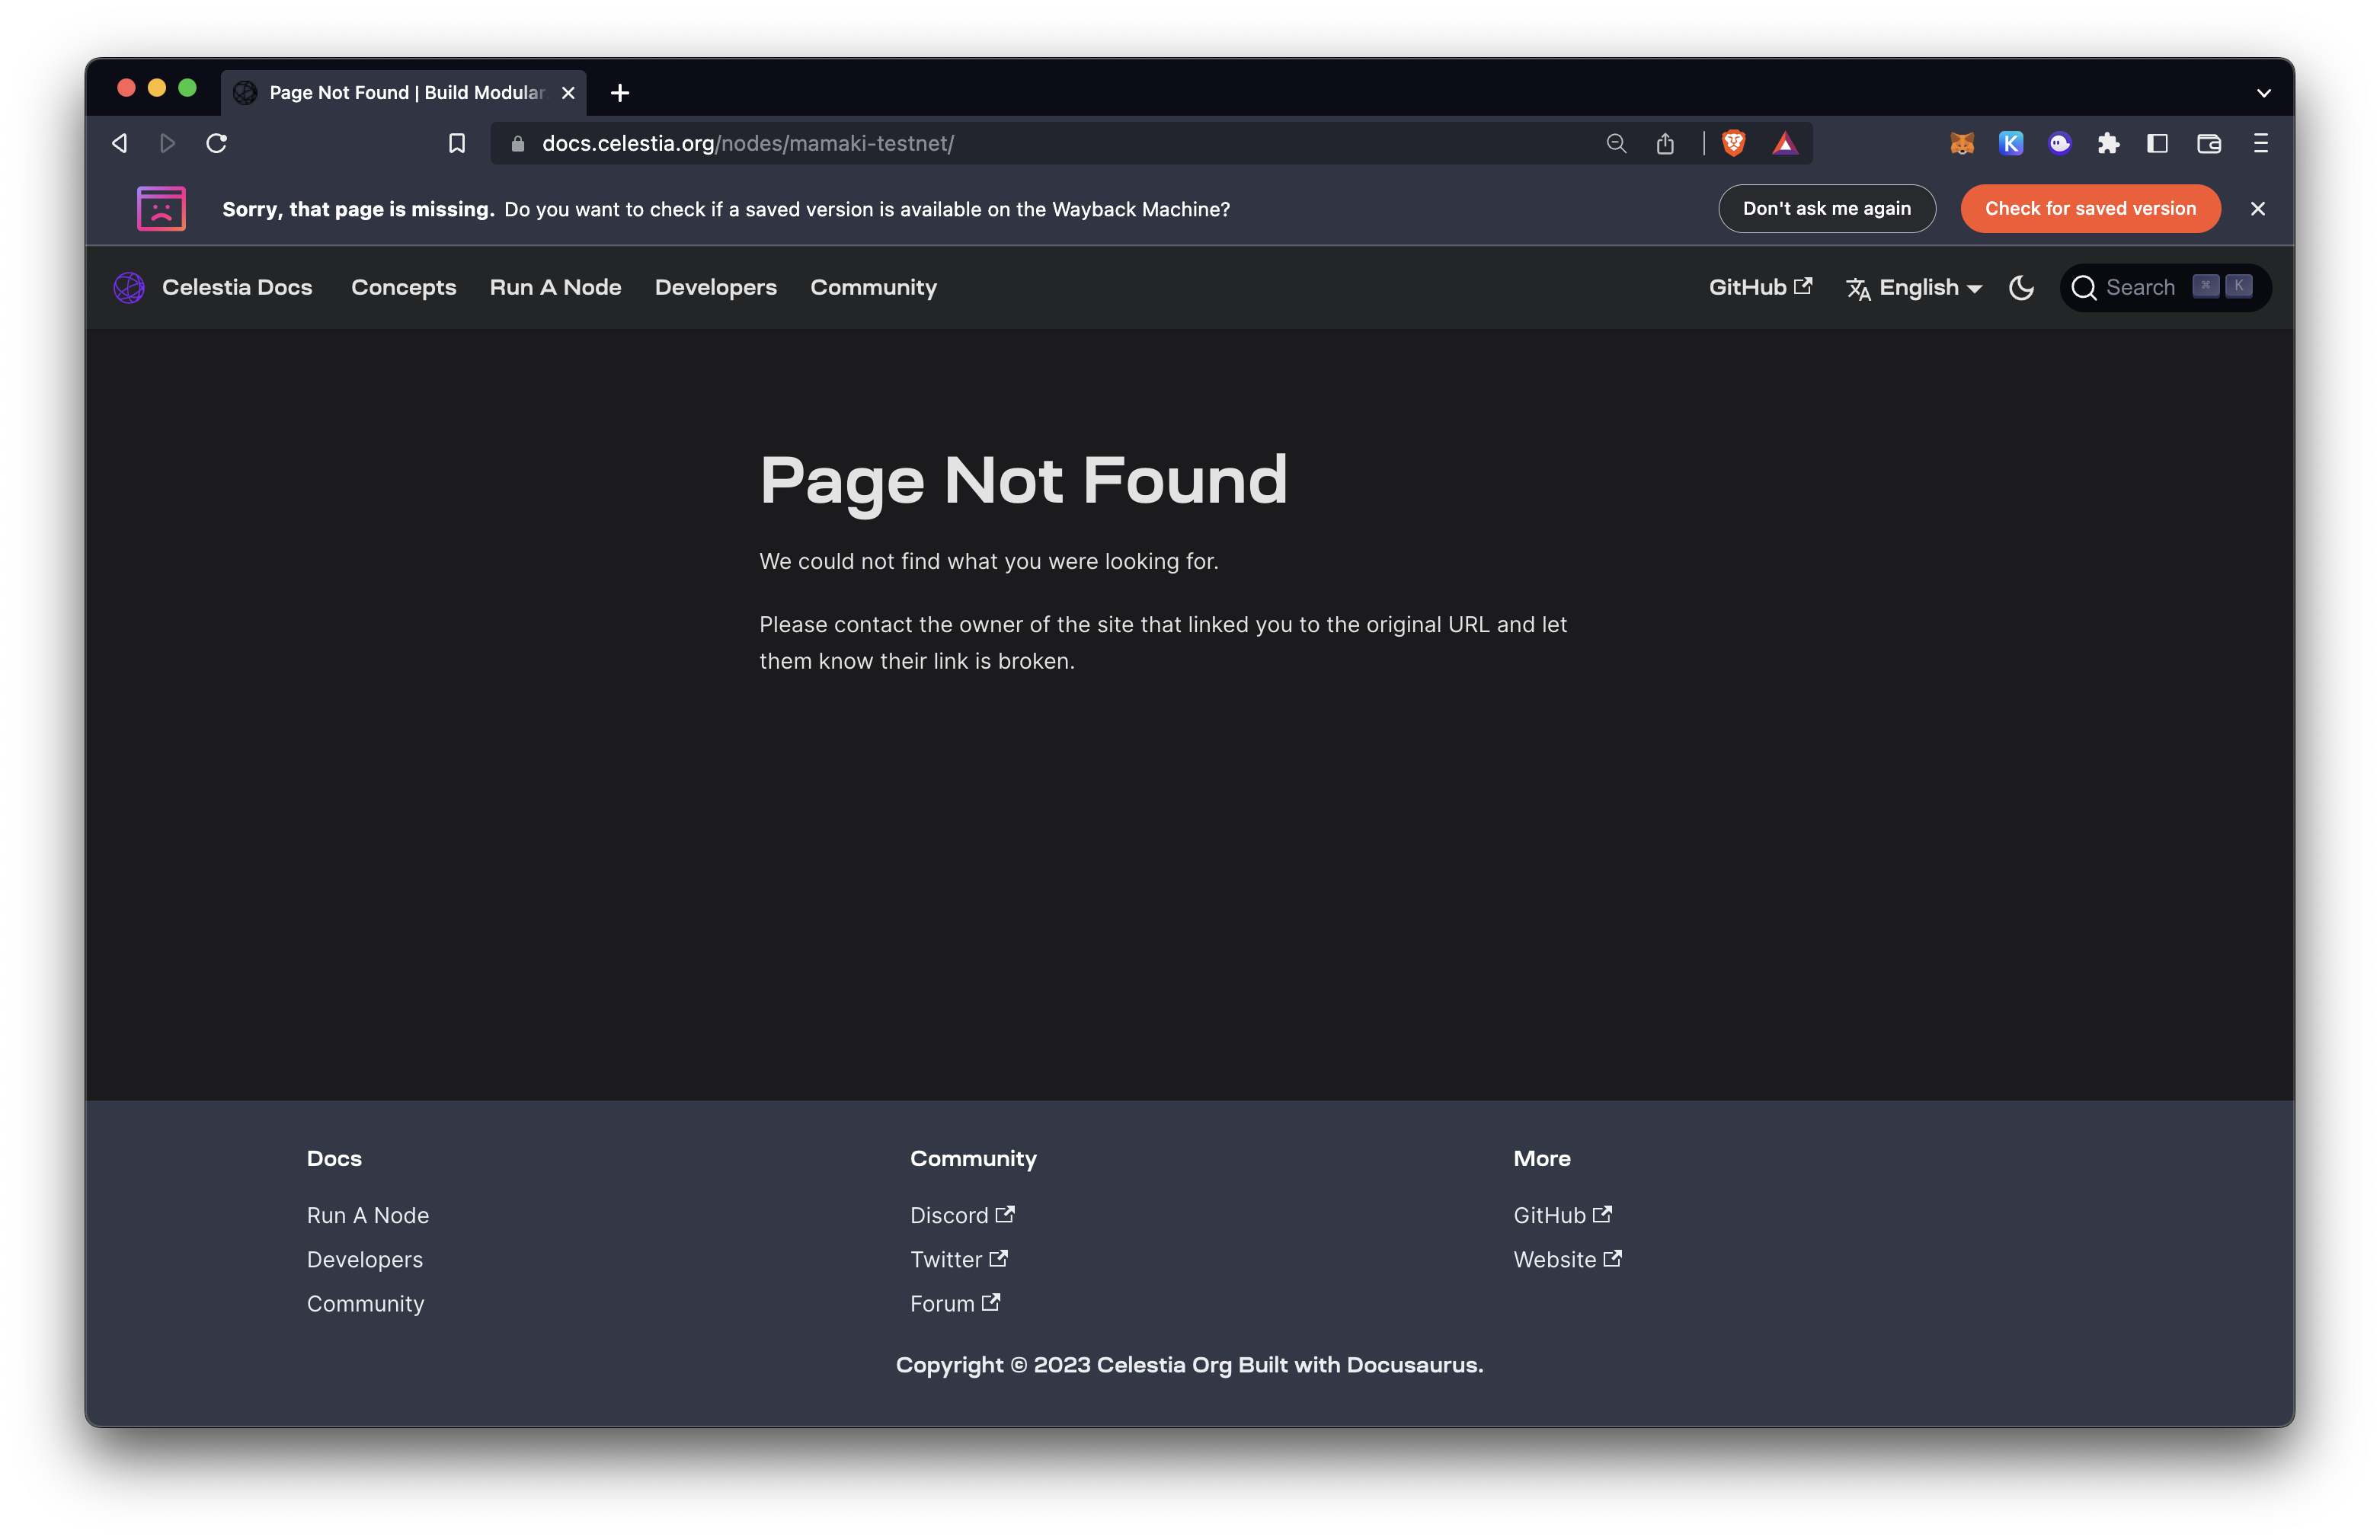Screen dimensions: 2380x1540
Task: Select the Concepts menu item
Action: (x=403, y=287)
